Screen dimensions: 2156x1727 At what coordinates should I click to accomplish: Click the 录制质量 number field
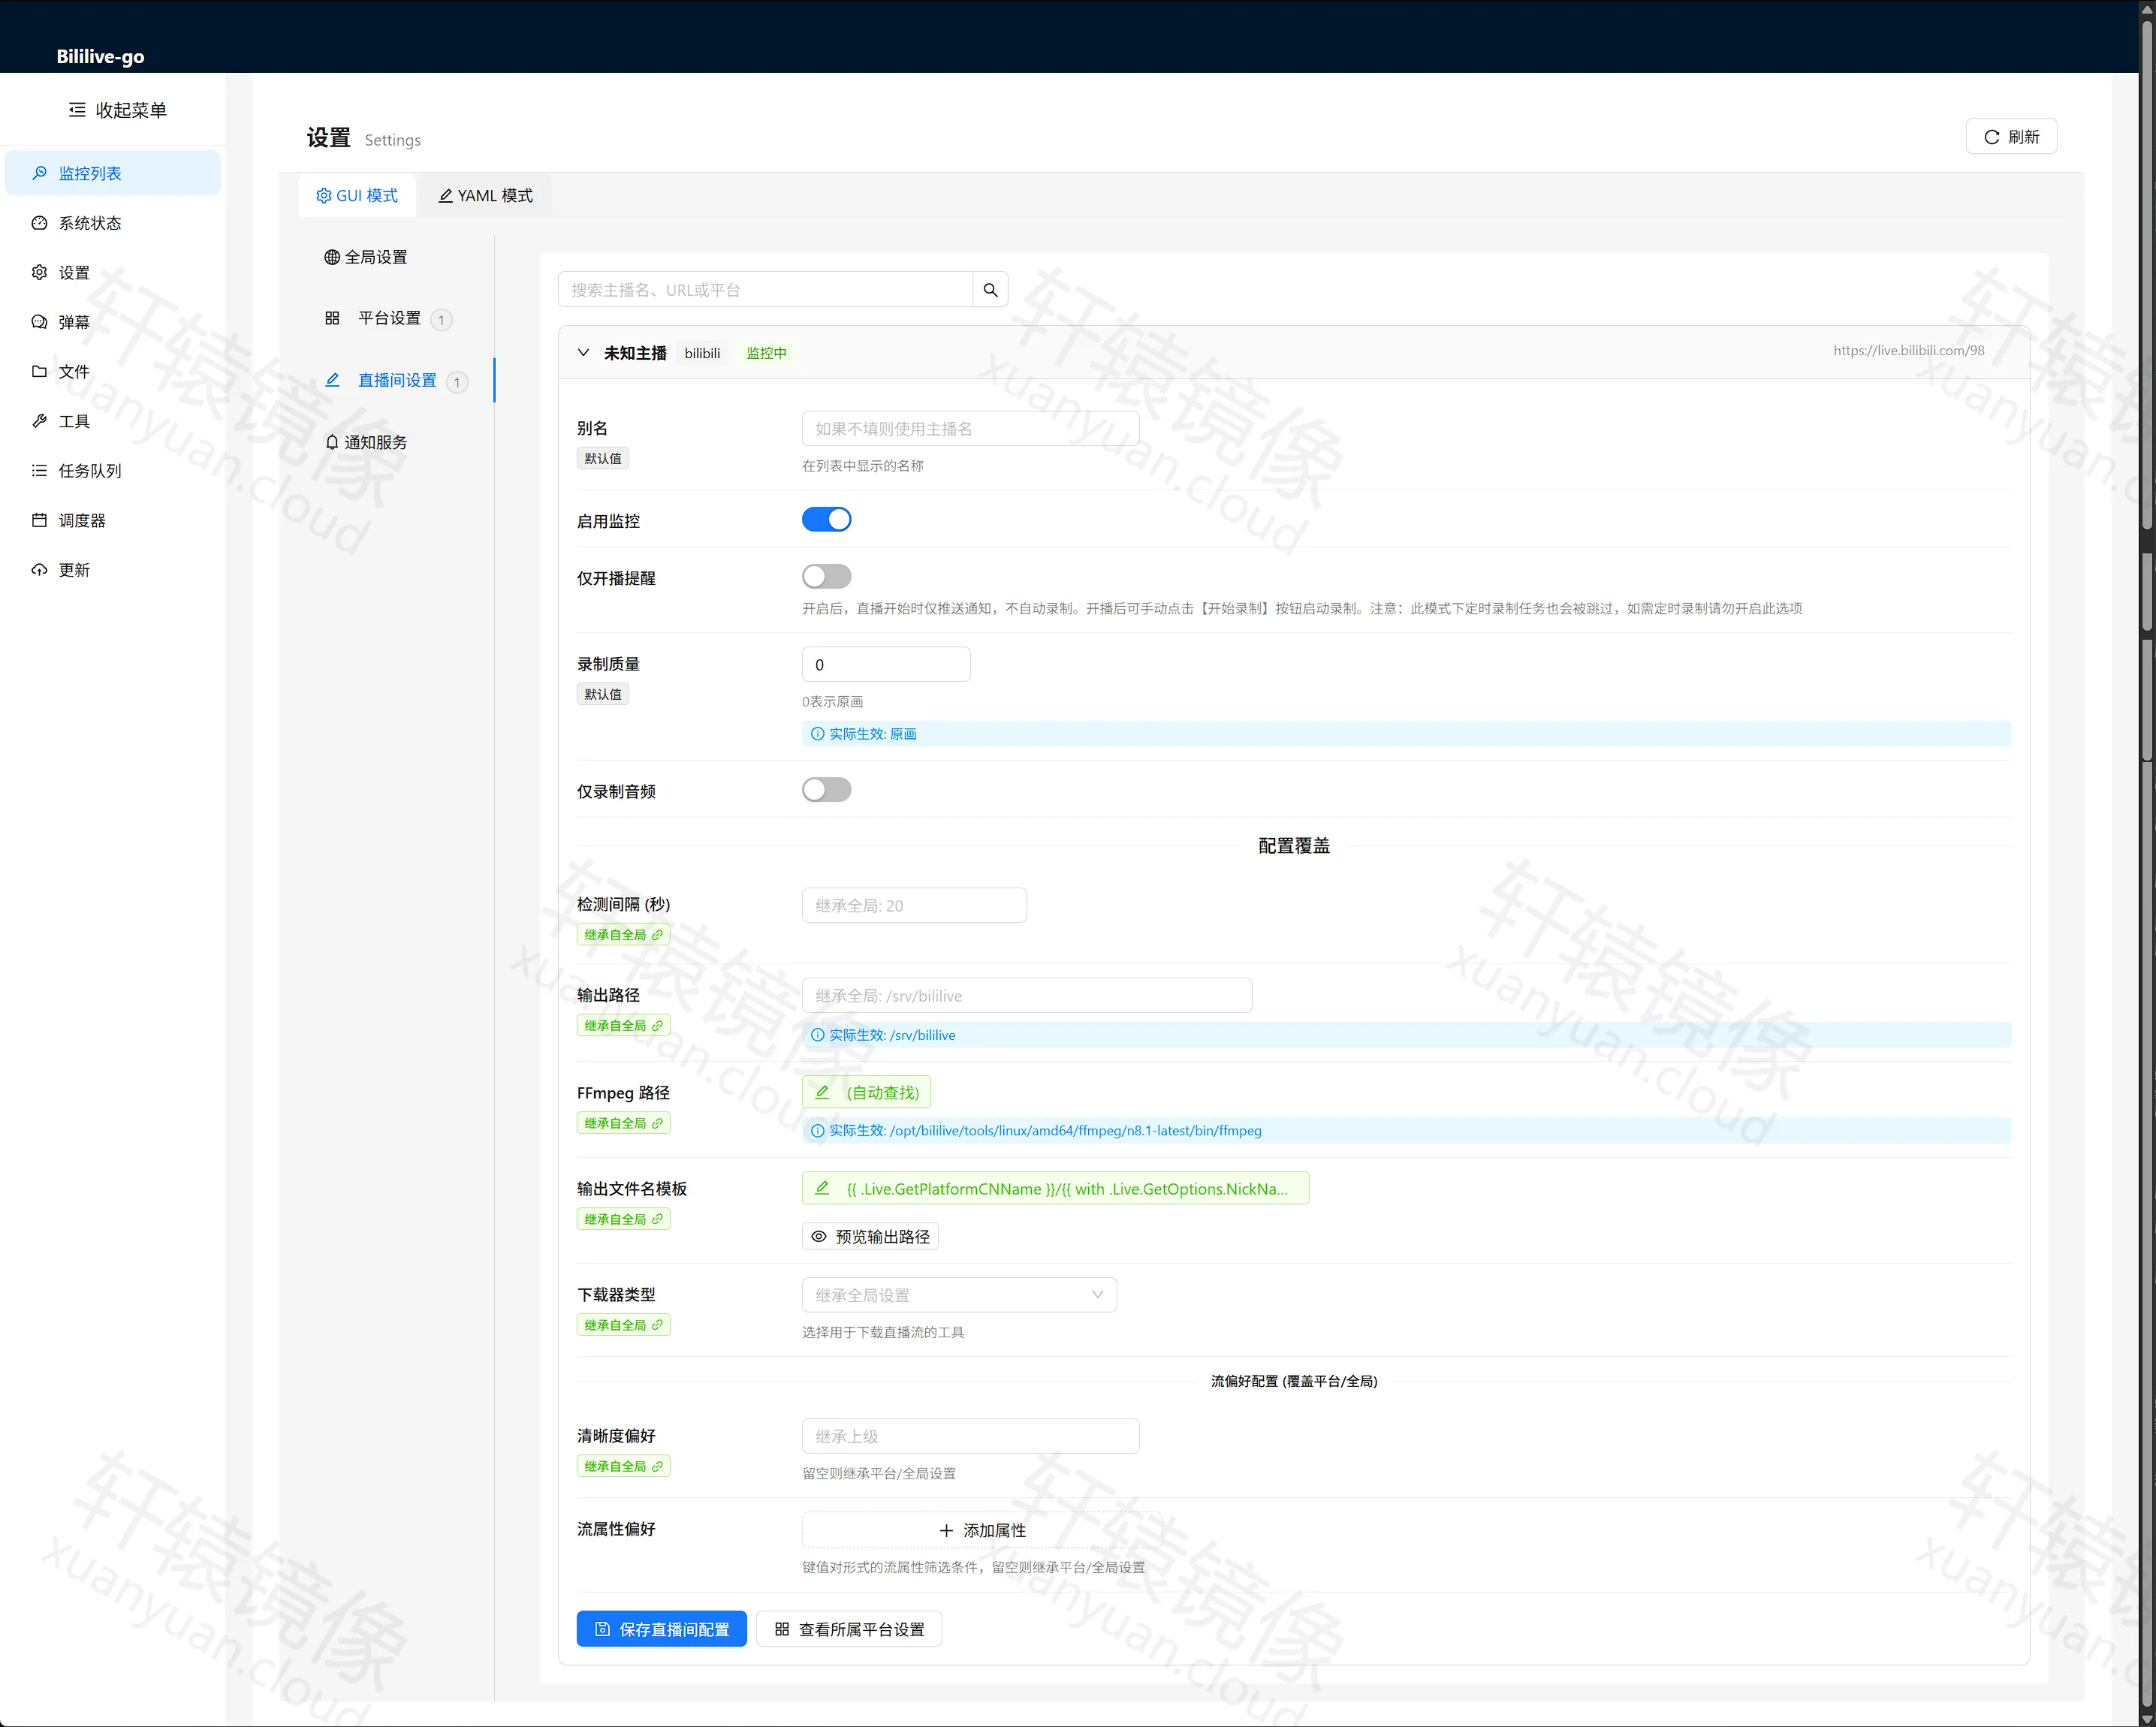(x=886, y=665)
